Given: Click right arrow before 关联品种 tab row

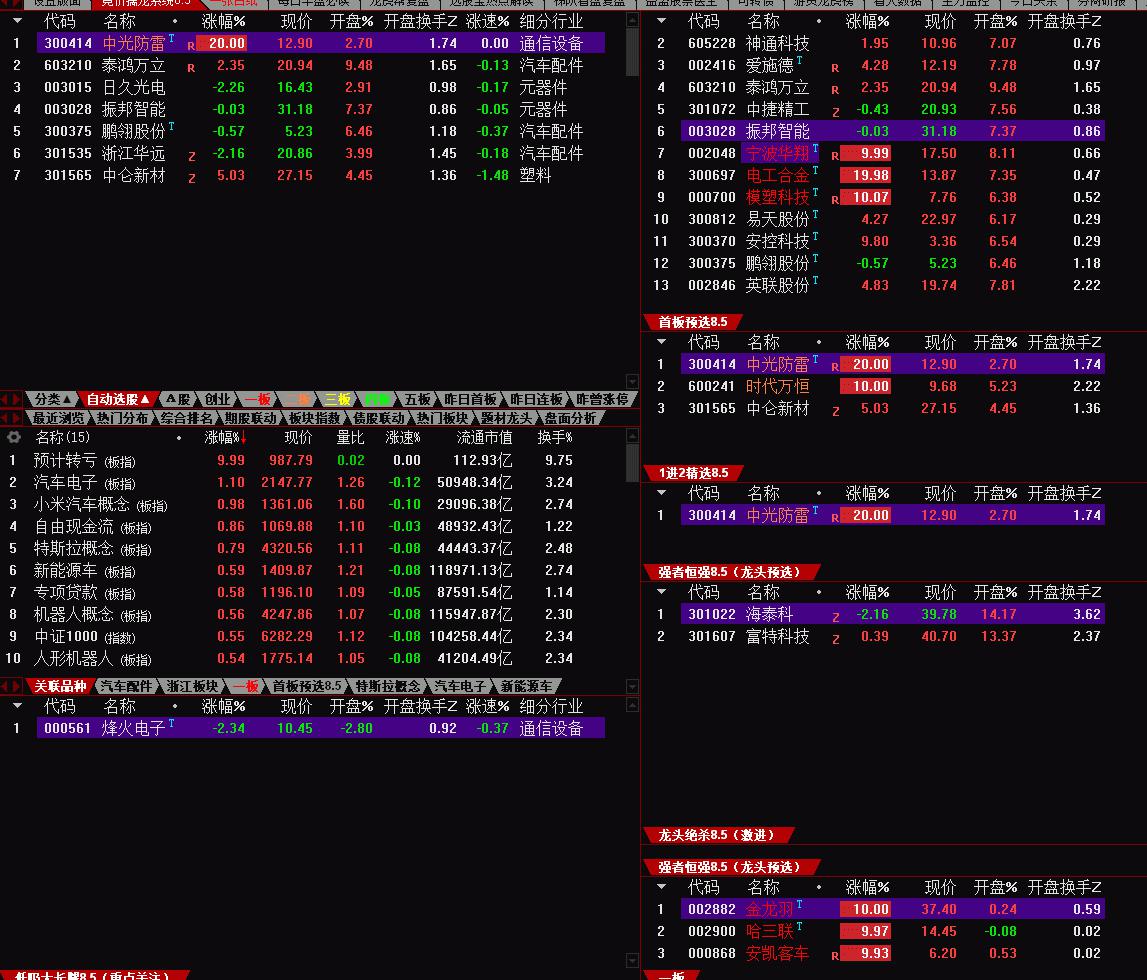Looking at the screenshot, I should pyautogui.click(x=17, y=686).
